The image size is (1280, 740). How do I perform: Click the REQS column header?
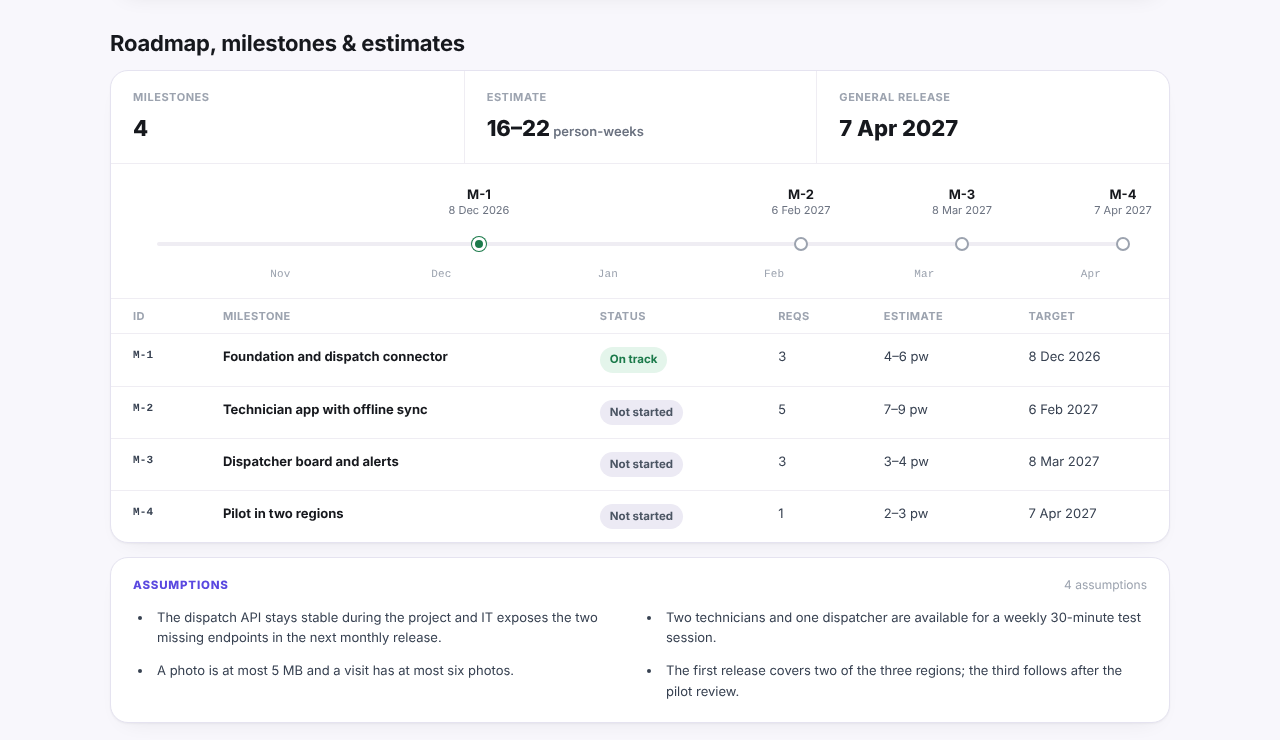(794, 316)
